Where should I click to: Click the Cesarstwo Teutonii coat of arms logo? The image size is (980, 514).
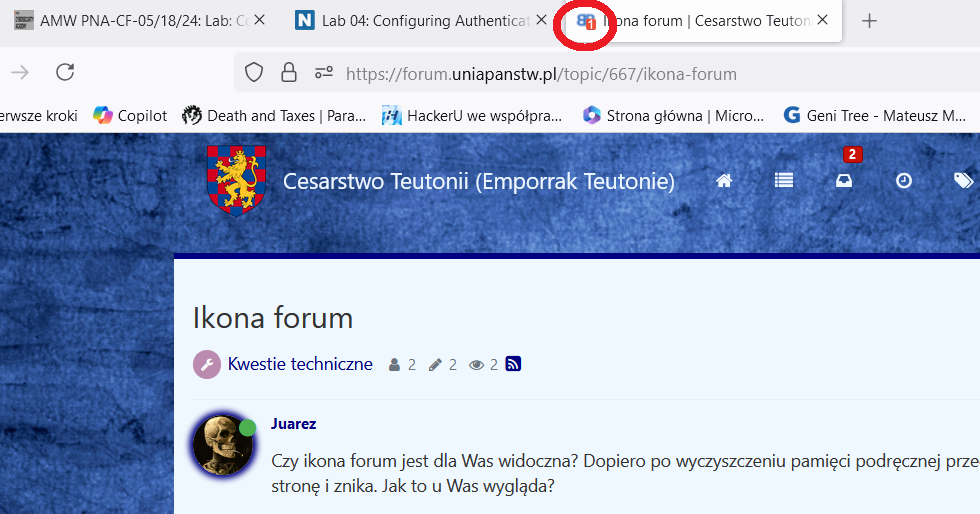click(x=236, y=180)
